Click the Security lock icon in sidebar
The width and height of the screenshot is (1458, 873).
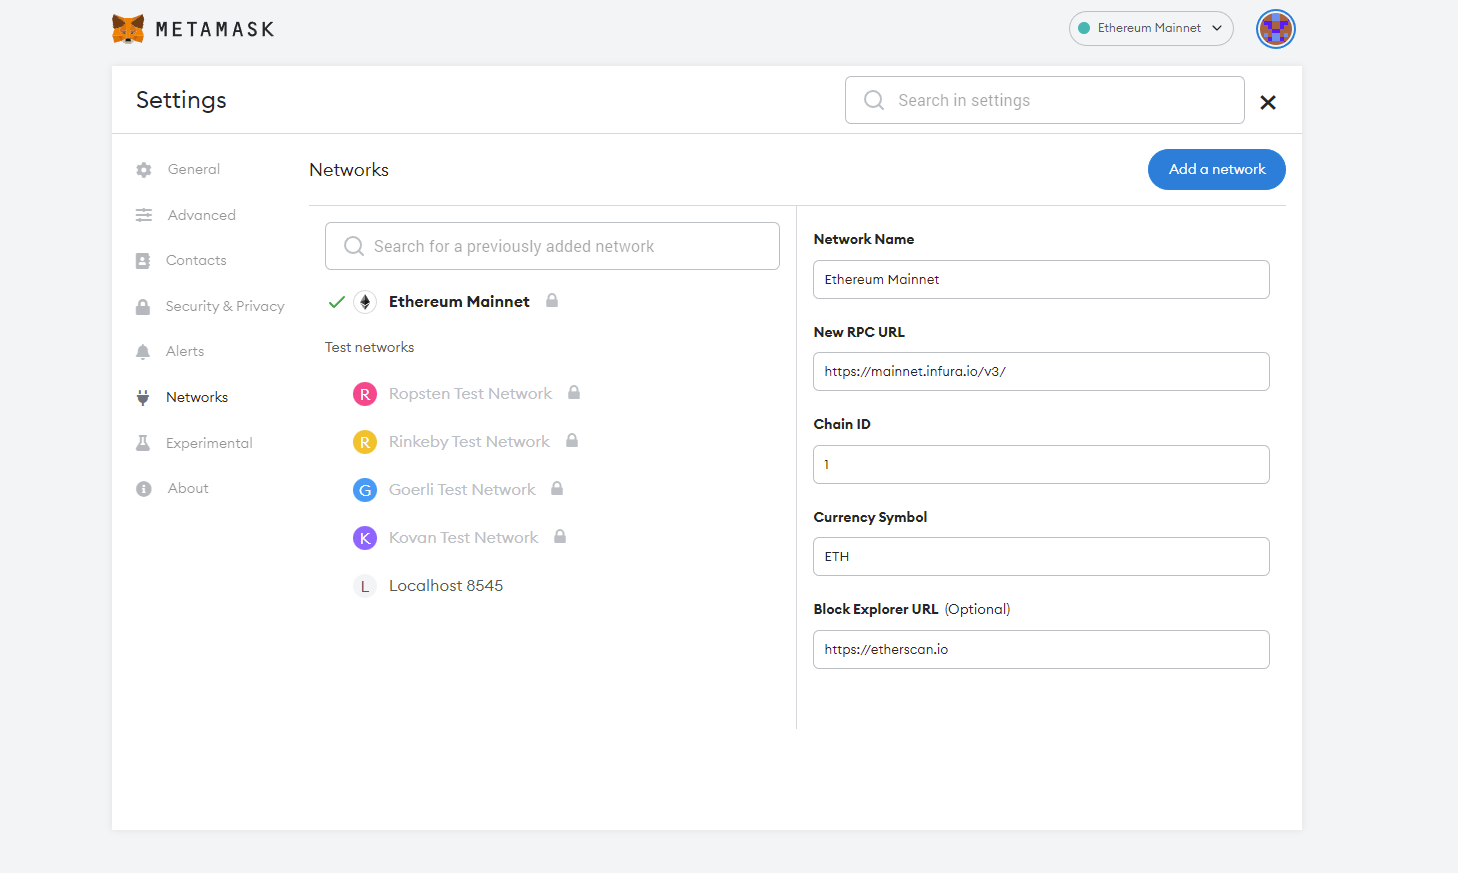(x=143, y=307)
